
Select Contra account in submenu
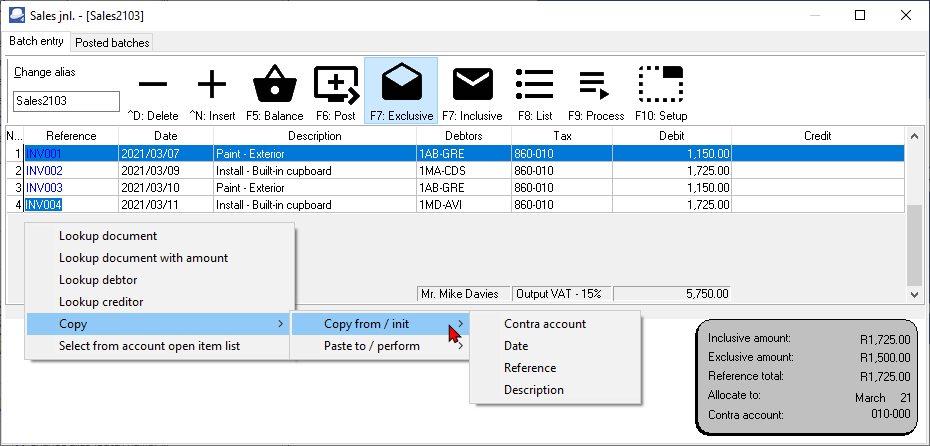(555, 324)
